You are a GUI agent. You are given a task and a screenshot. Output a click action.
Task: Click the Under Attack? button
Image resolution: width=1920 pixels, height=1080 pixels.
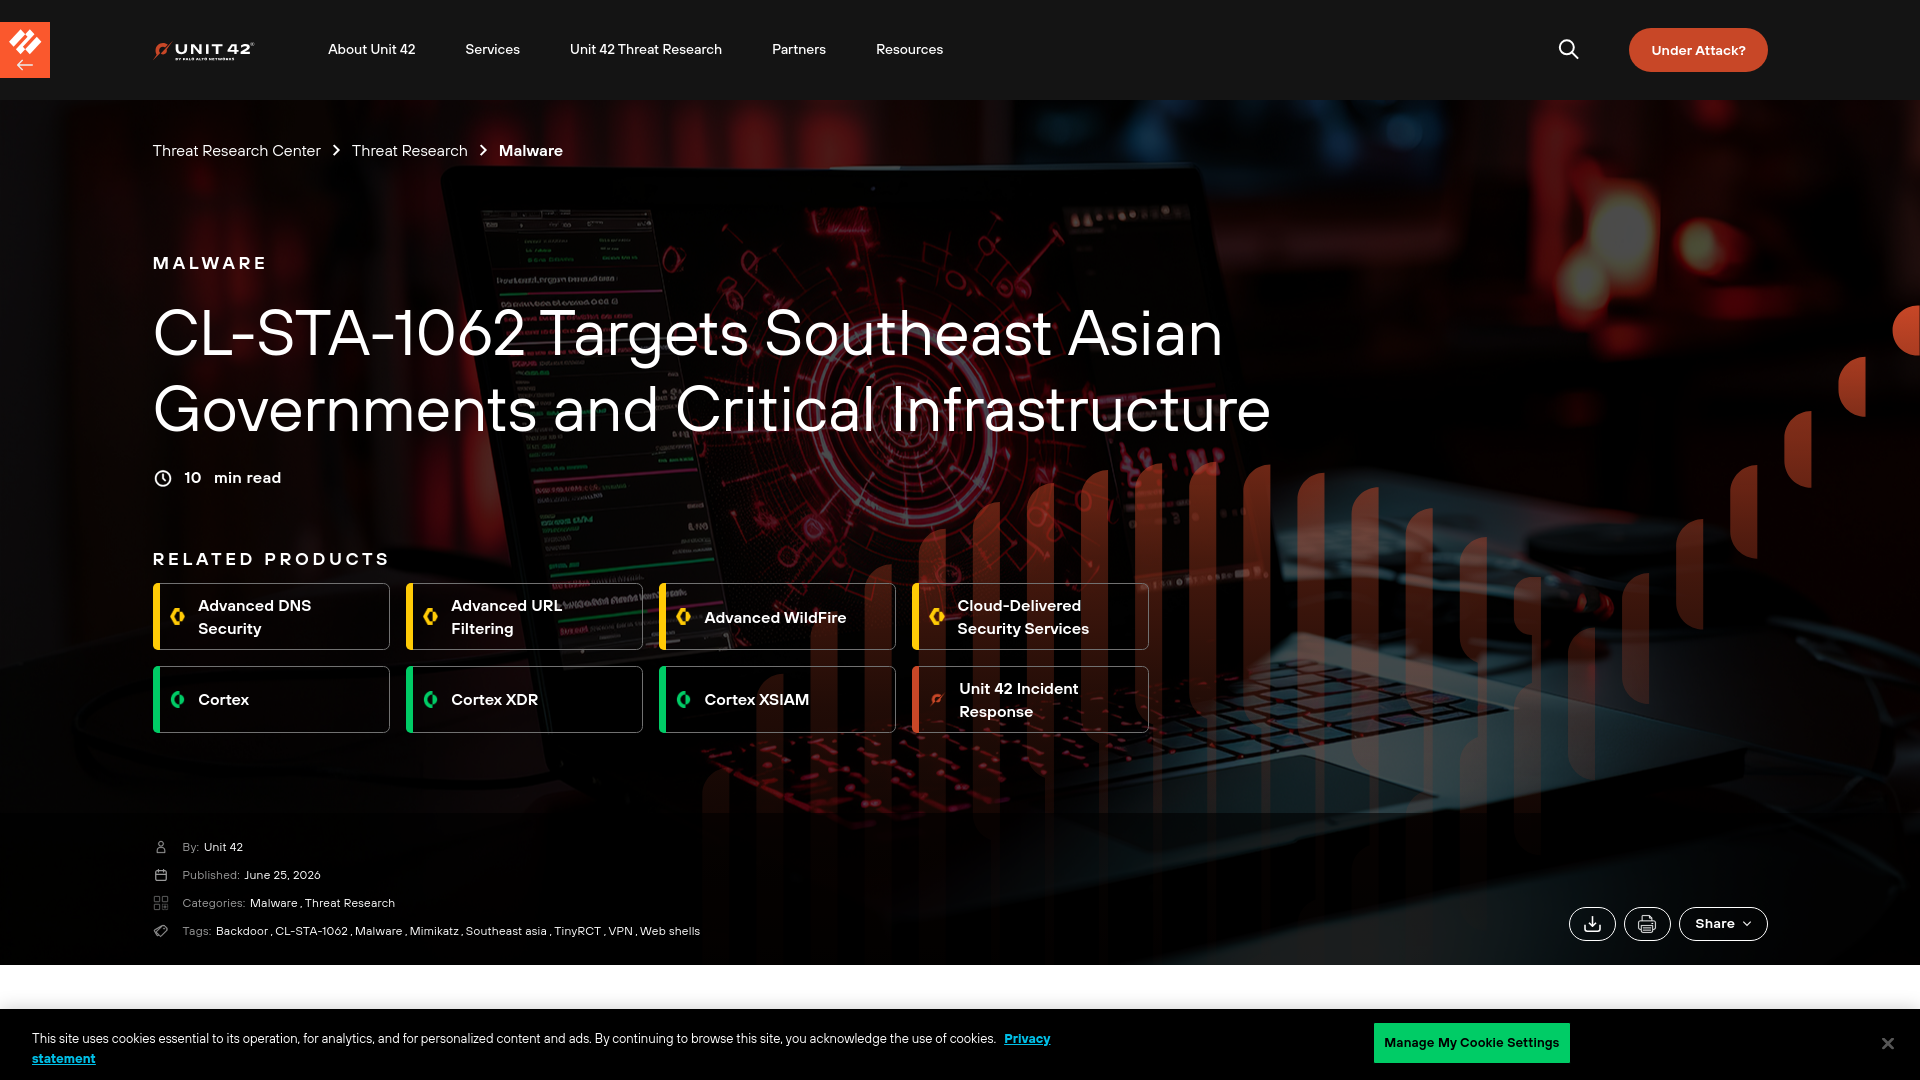point(1698,50)
